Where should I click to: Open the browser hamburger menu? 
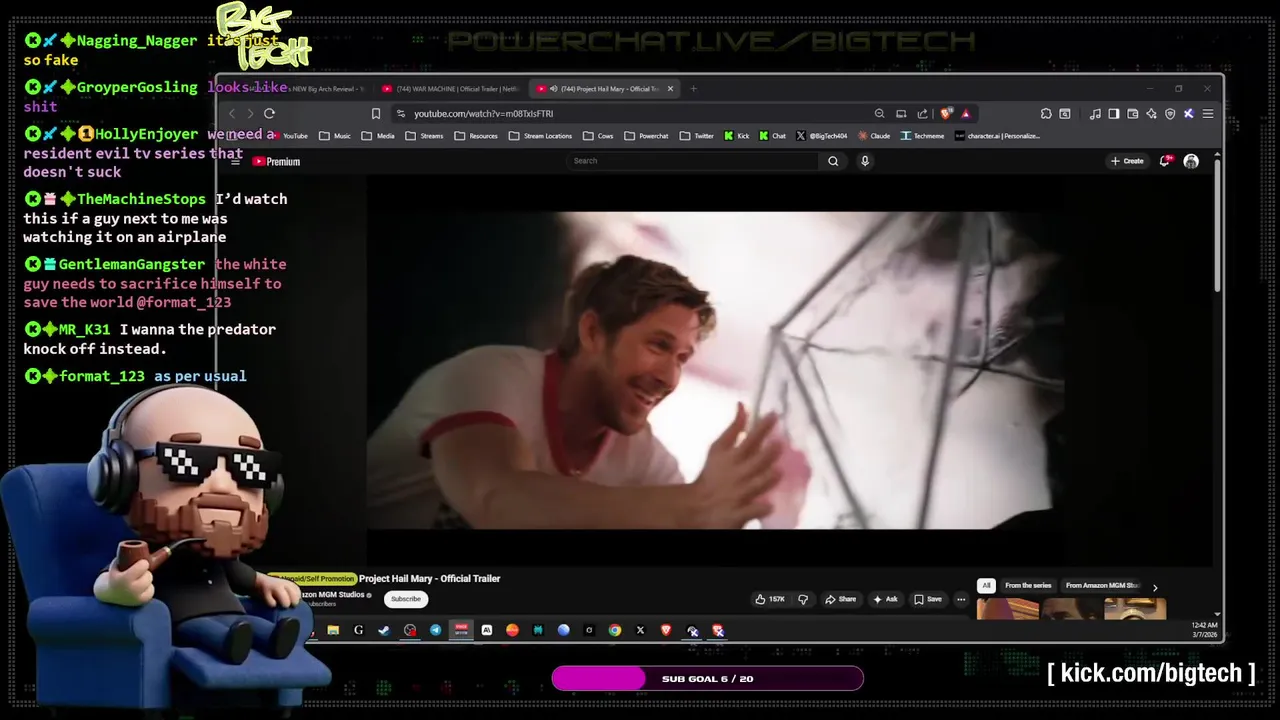1208,113
